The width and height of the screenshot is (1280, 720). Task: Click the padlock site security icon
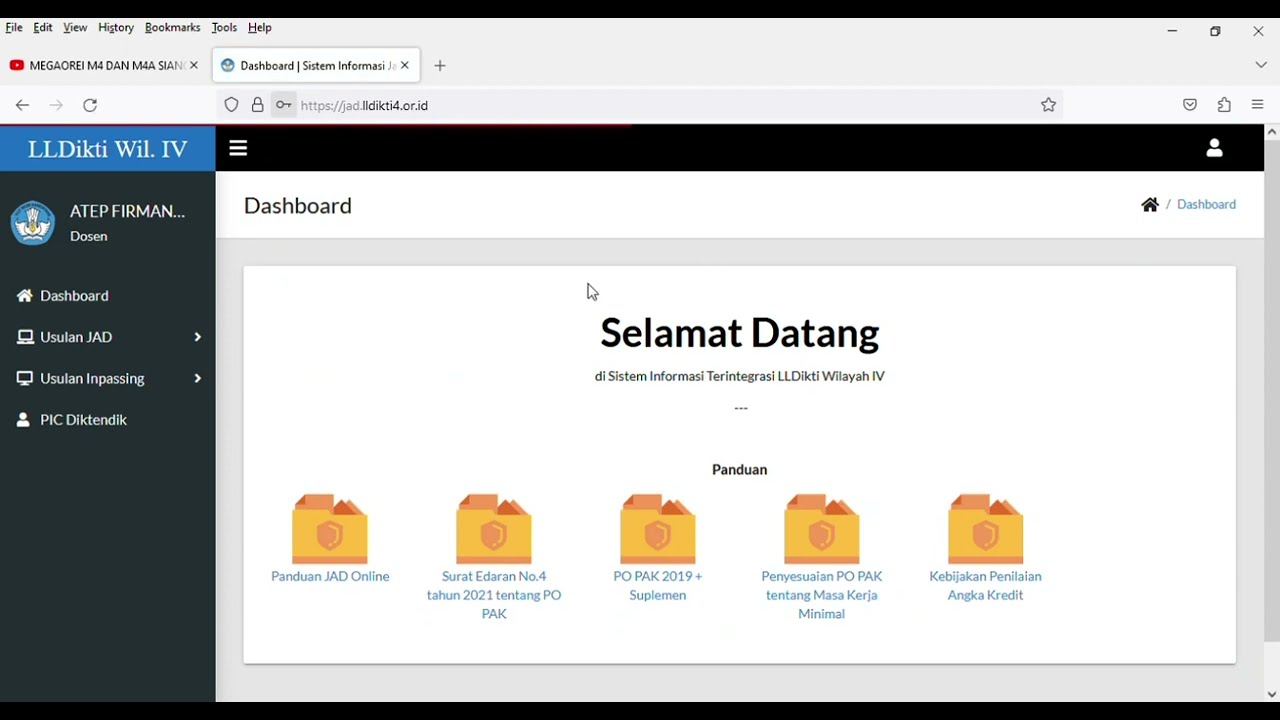click(x=257, y=105)
